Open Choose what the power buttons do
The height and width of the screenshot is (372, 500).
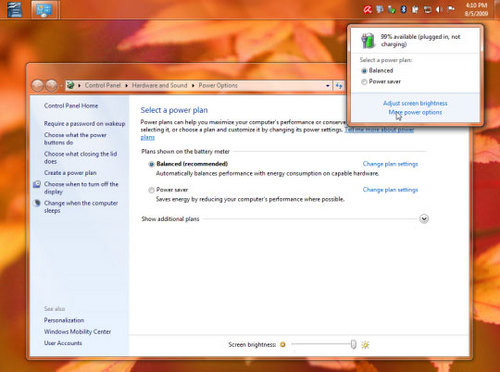tap(75, 139)
